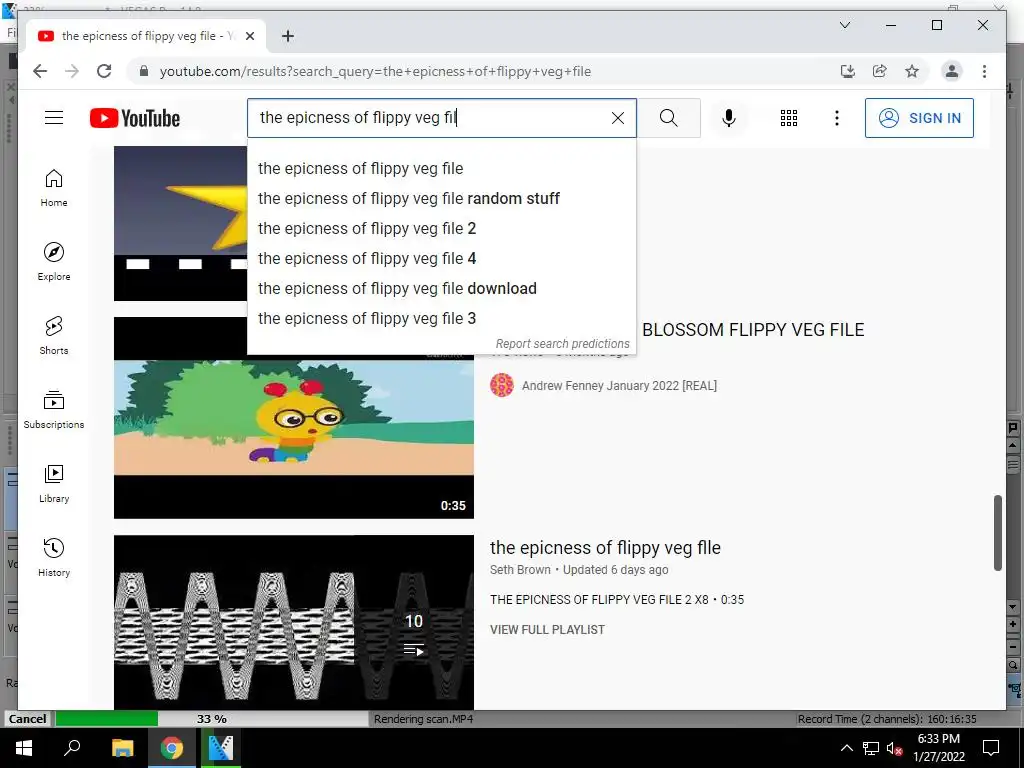The image size is (1024, 768).
Task: Start voice search with the microphone icon
Action: click(729, 118)
